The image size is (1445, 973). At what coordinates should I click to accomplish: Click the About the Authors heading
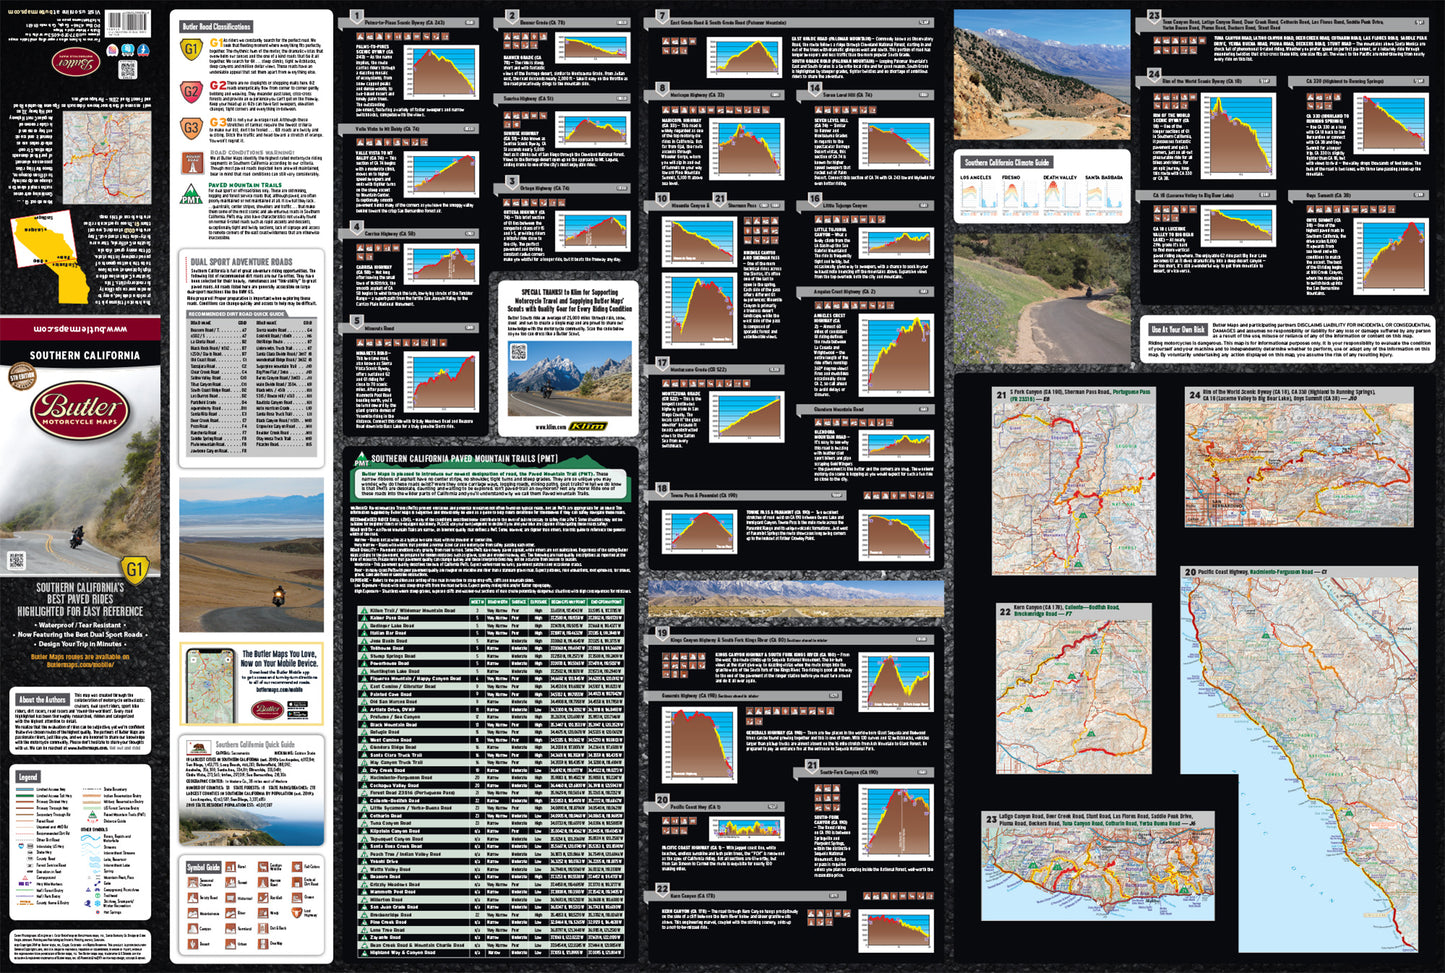click(x=43, y=700)
